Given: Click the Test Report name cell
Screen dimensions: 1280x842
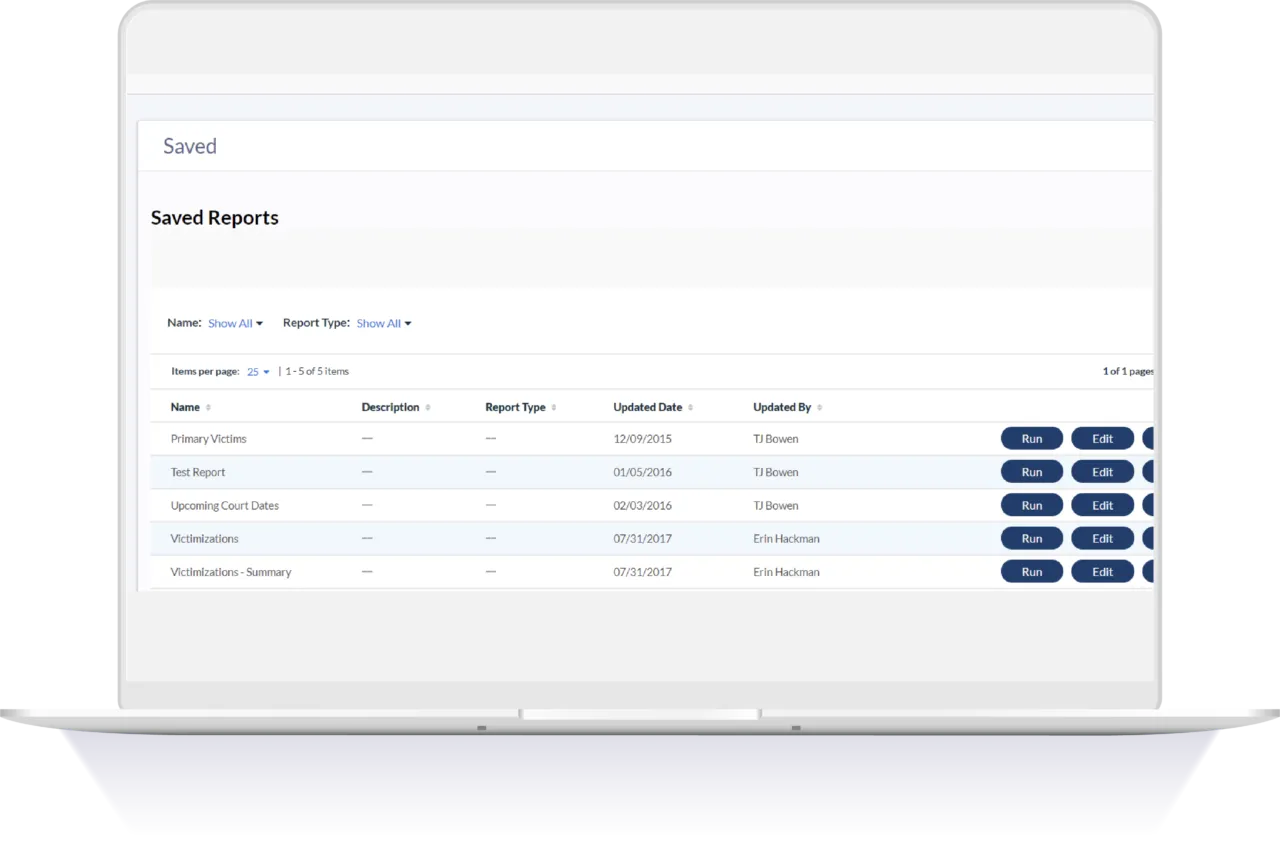Looking at the screenshot, I should (198, 472).
